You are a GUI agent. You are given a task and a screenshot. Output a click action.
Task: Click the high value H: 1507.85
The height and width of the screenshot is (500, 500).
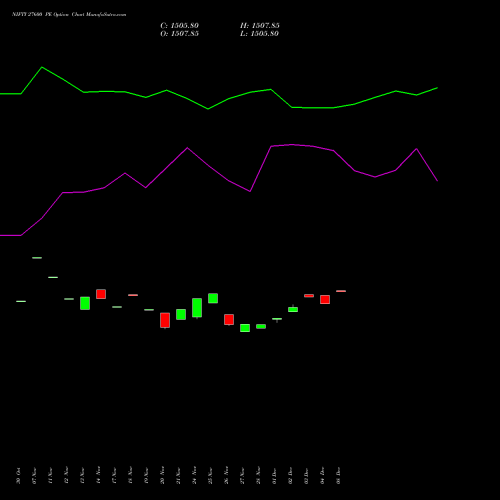[260, 26]
